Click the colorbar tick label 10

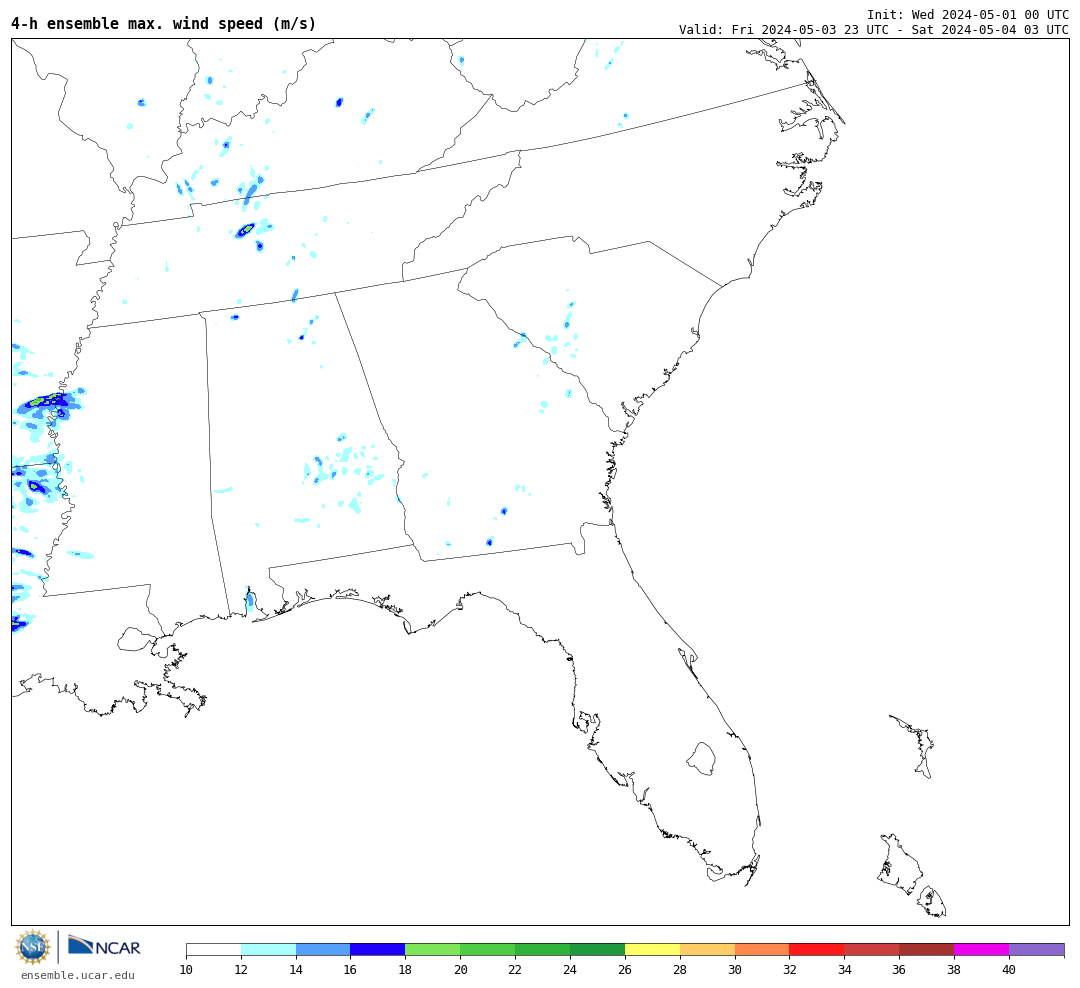[186, 969]
